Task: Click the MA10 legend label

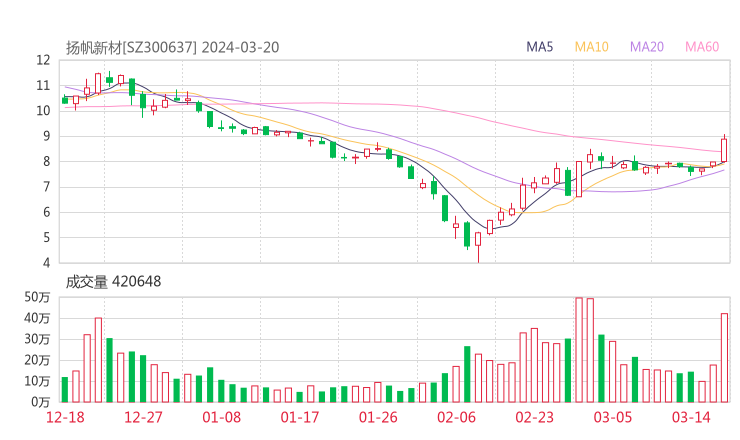Action: 591,47
